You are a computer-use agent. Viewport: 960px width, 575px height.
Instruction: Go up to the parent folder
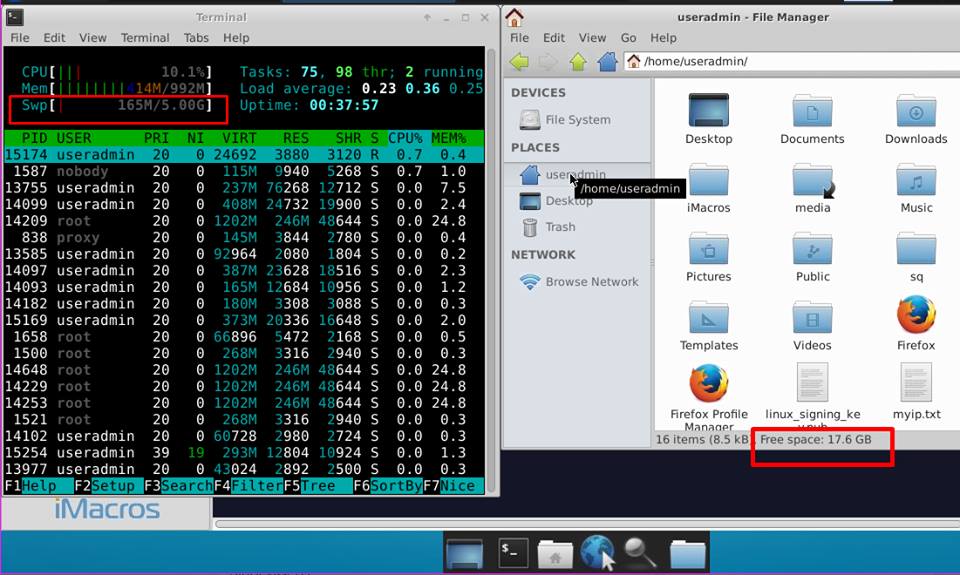578,62
